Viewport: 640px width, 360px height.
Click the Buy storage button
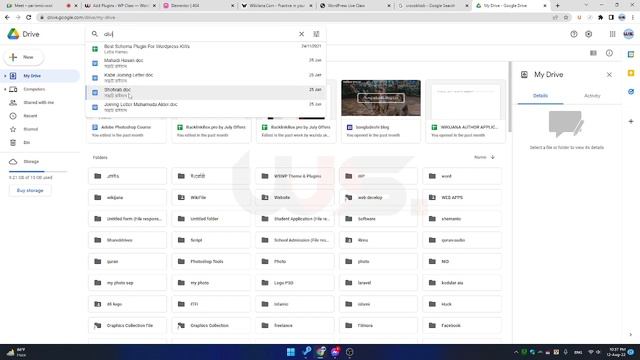(x=30, y=191)
